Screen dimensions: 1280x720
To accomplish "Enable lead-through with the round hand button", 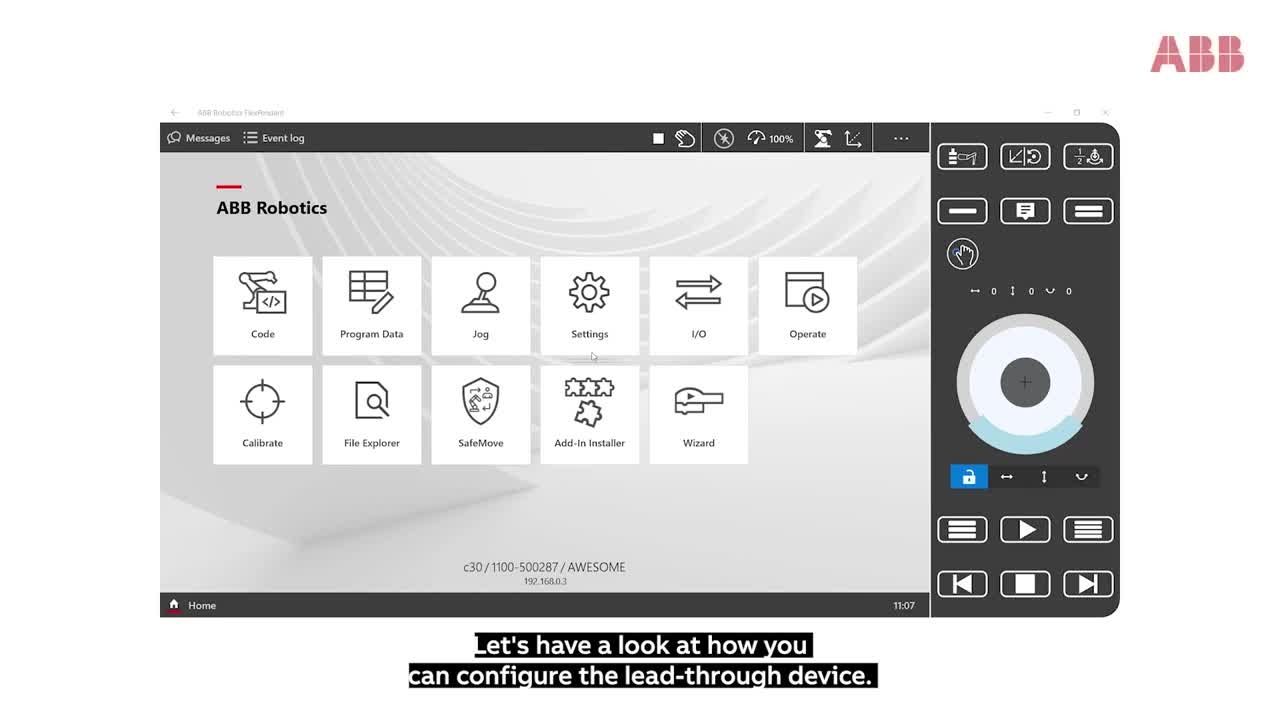I will click(x=962, y=254).
